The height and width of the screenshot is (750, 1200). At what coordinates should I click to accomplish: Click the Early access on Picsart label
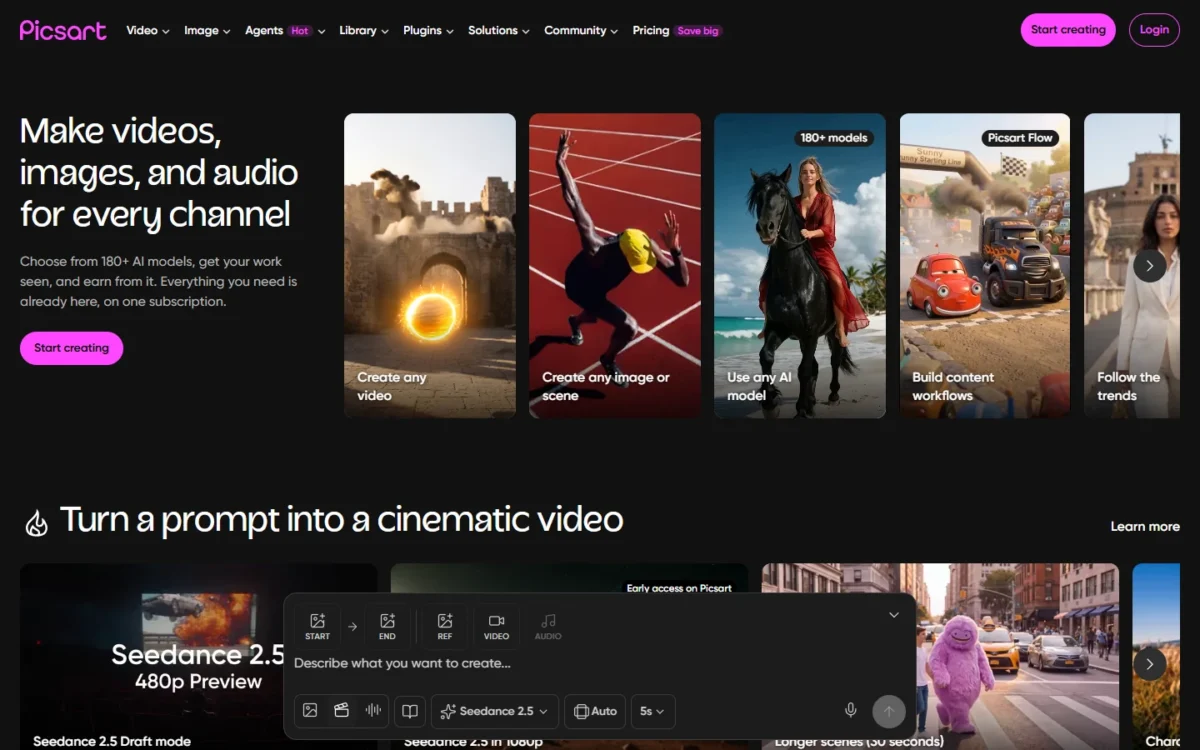[679, 588]
